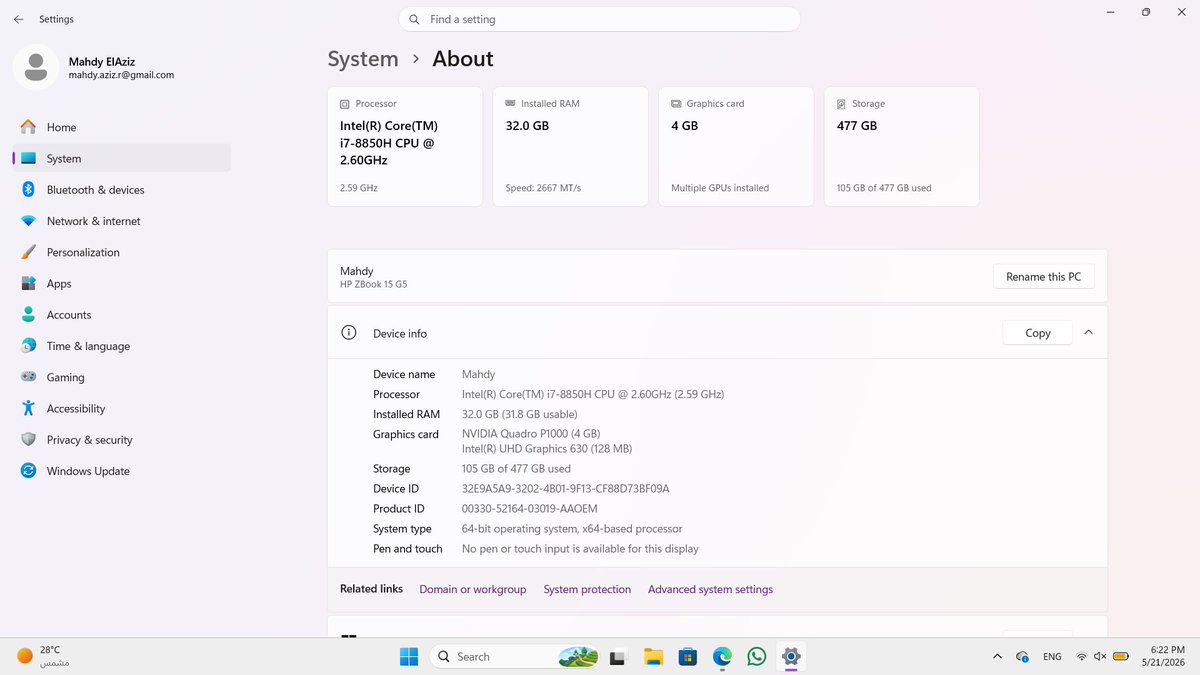The image size is (1200, 675).
Task: Click the muted volume tray icon
Action: click(1100, 657)
